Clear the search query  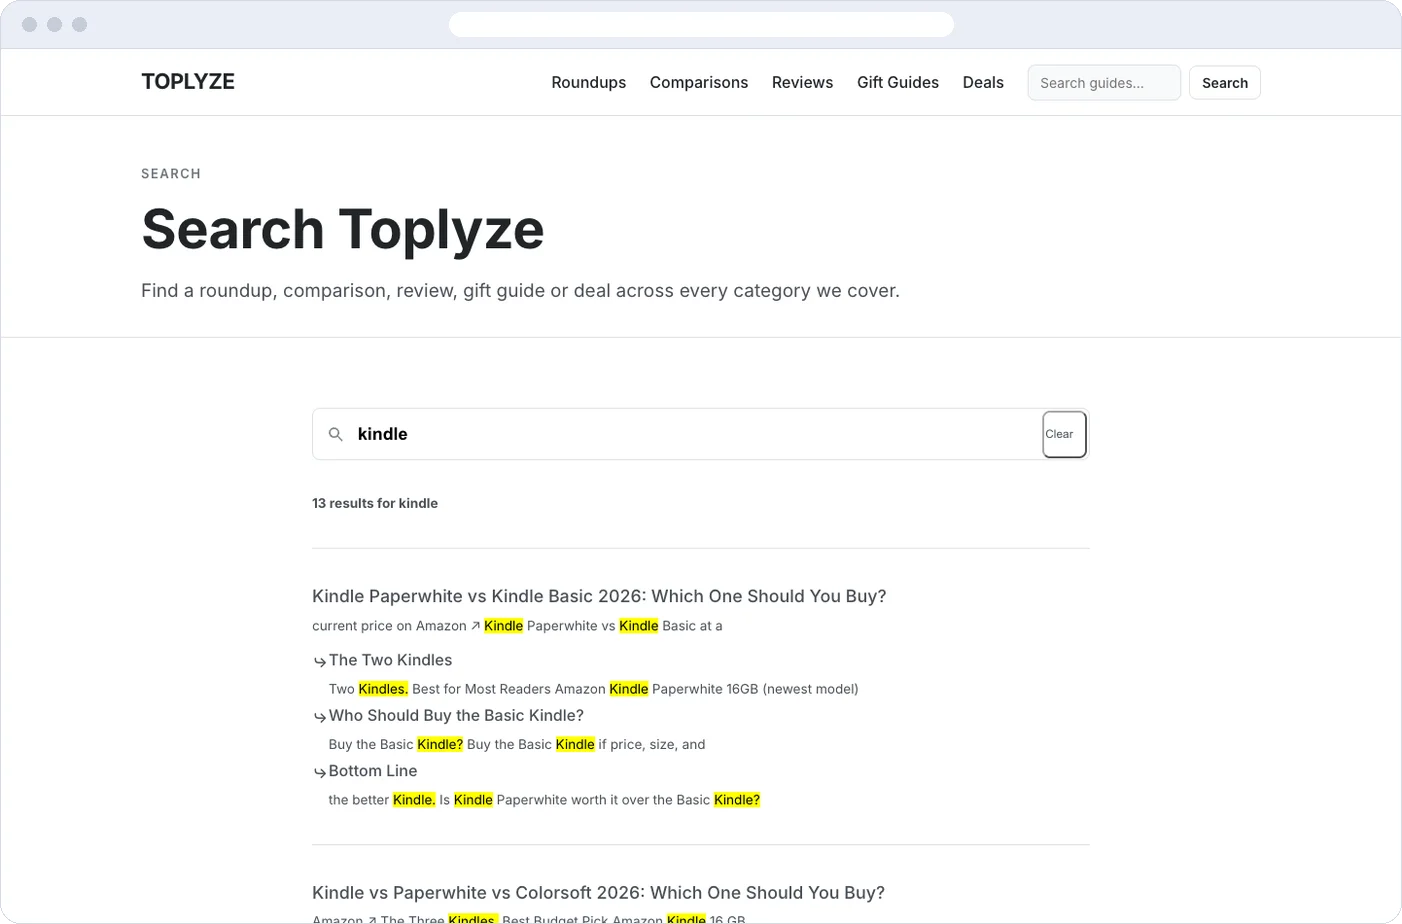tap(1064, 434)
